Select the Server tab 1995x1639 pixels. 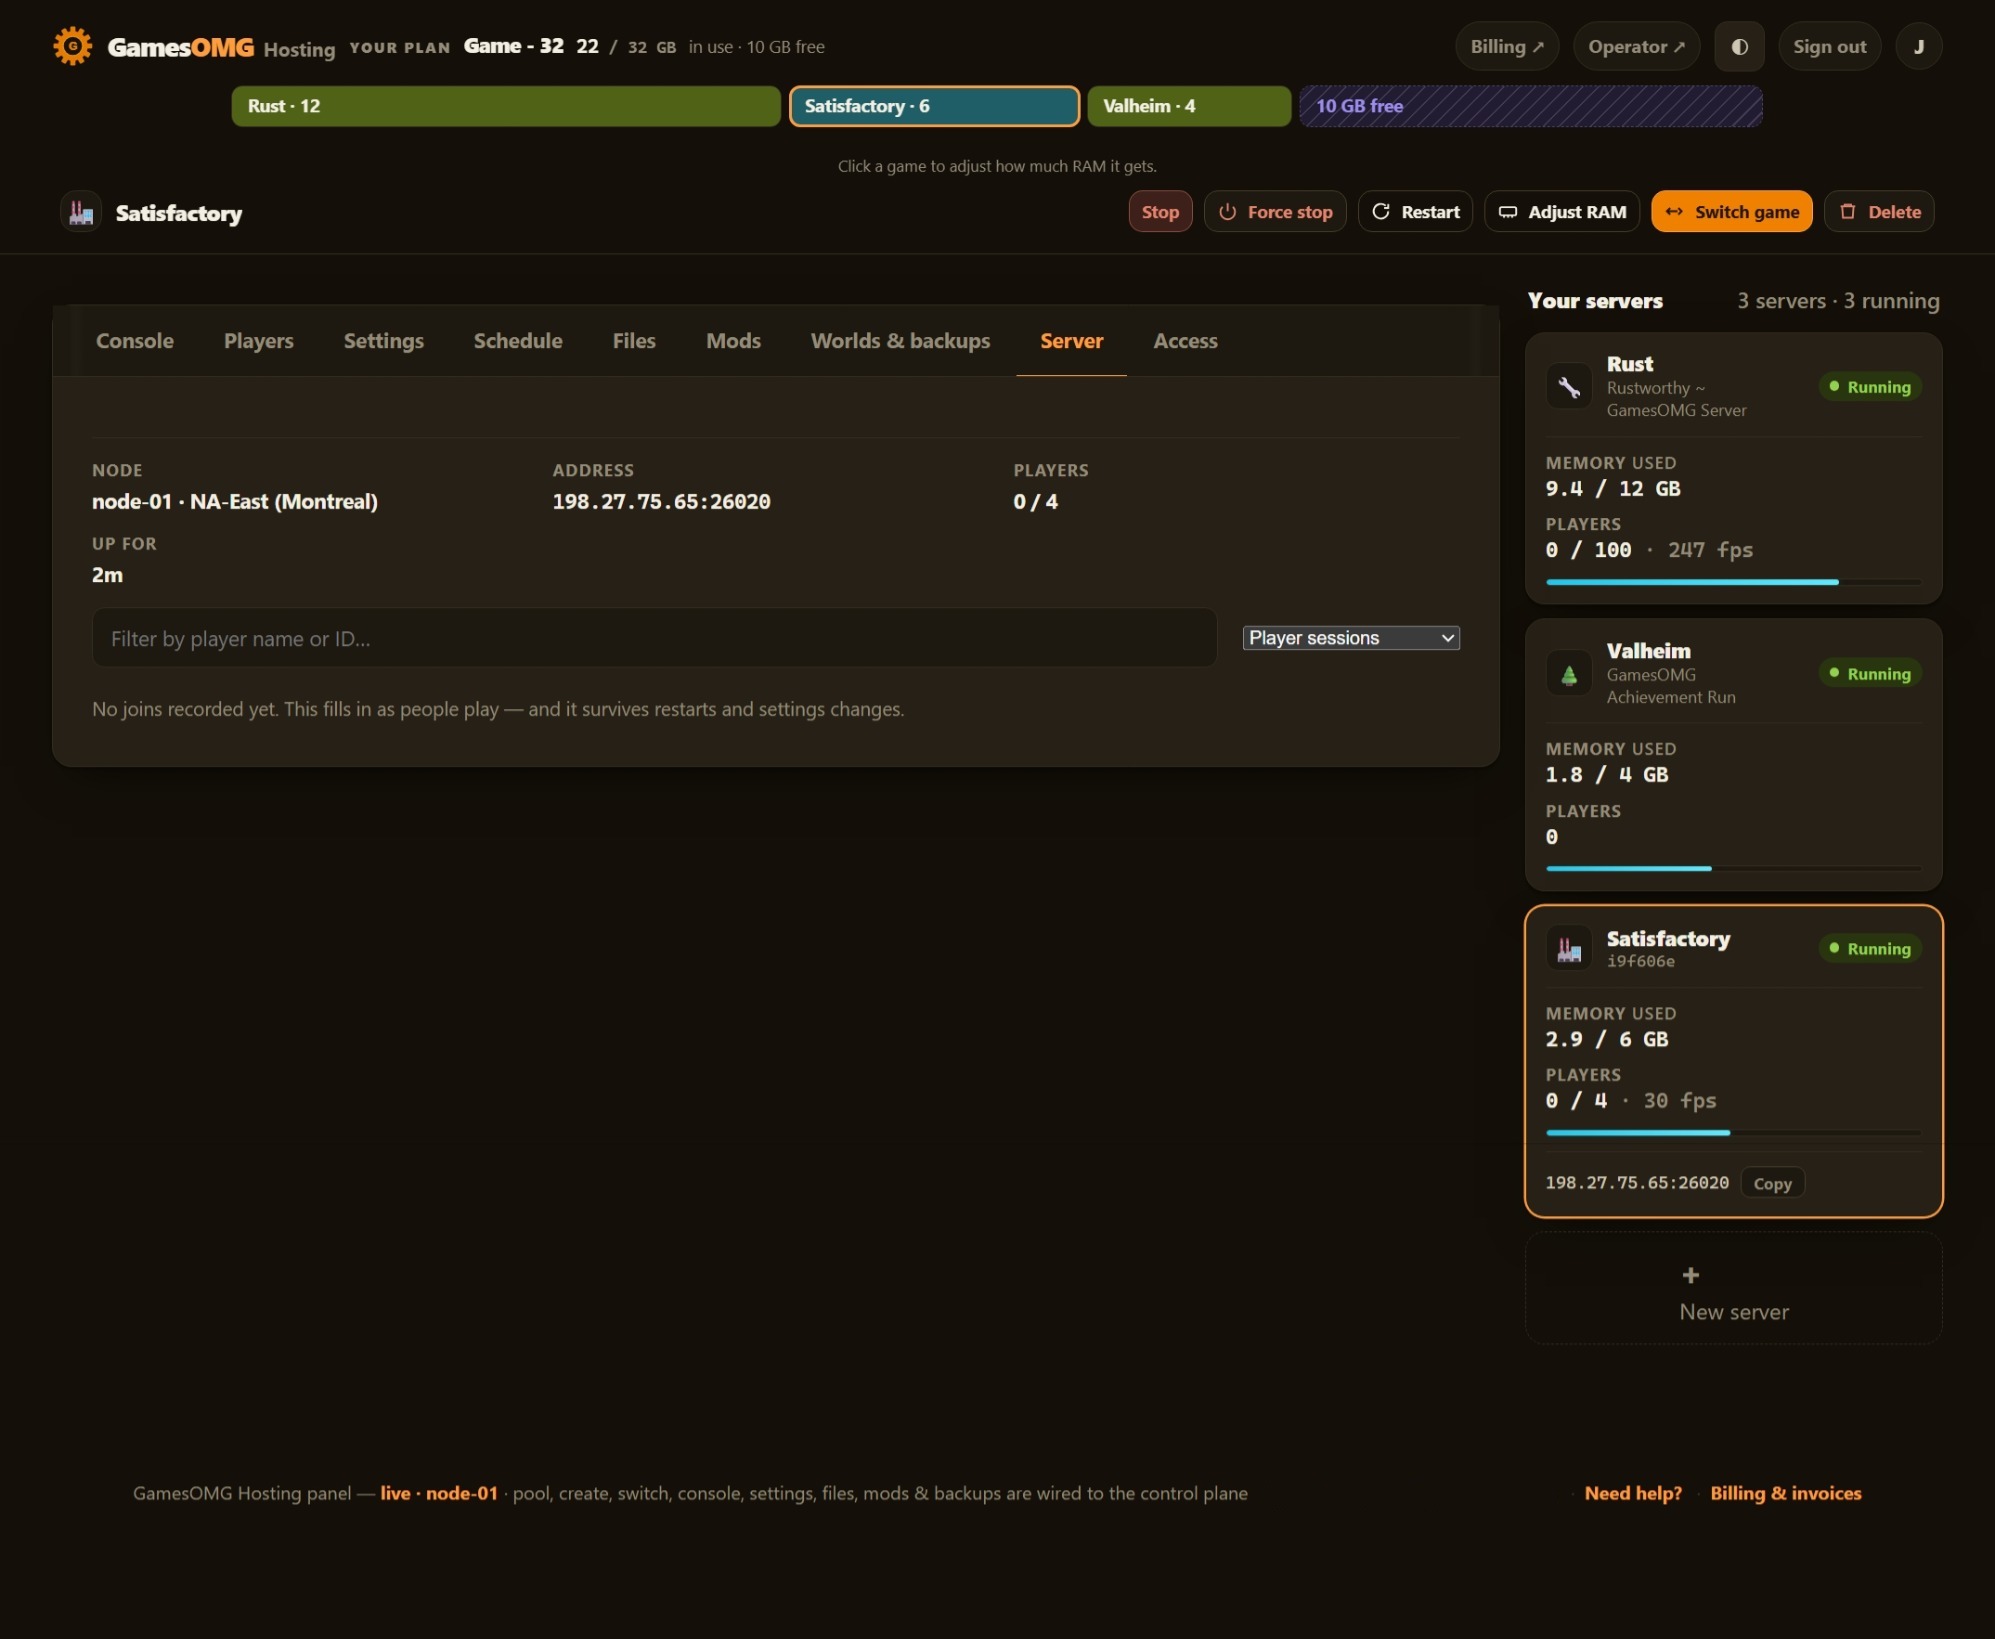click(x=1071, y=341)
